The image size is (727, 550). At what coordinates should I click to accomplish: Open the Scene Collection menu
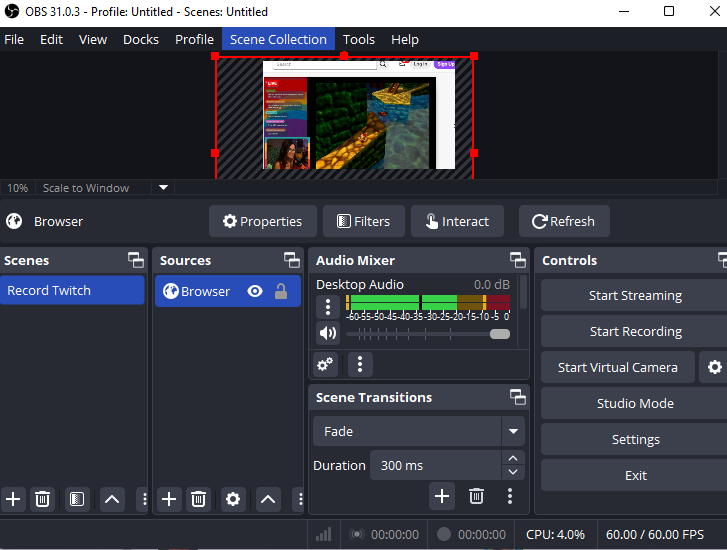coord(278,39)
